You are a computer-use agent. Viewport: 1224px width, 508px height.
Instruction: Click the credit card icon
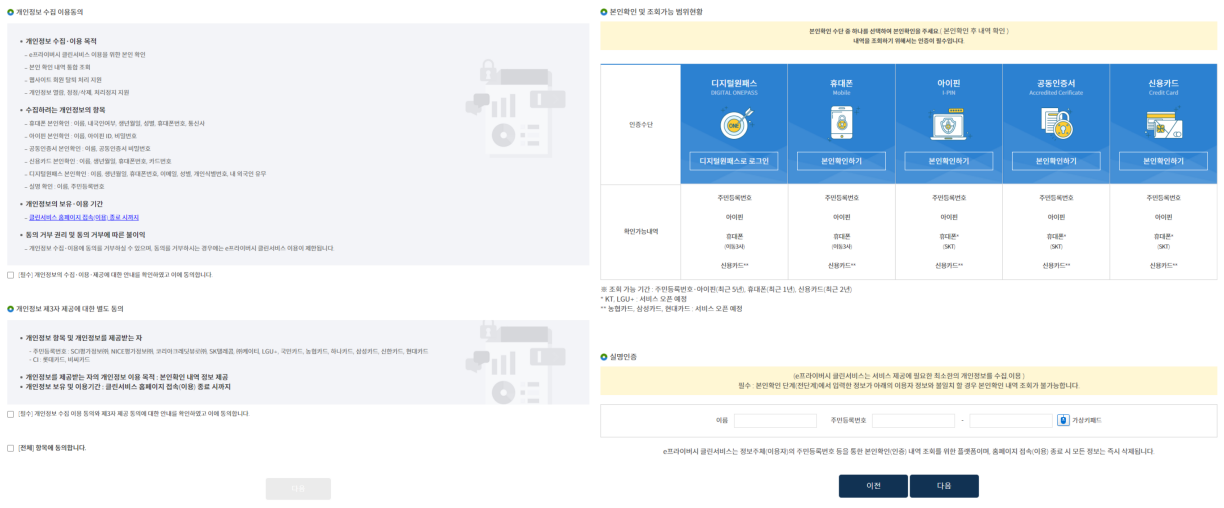pyautogui.click(x=1162, y=123)
